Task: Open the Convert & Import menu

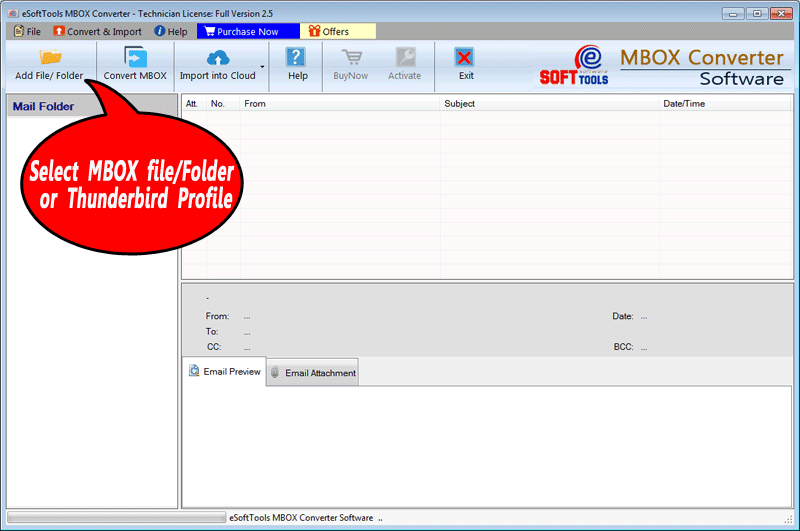Action: click(x=97, y=31)
